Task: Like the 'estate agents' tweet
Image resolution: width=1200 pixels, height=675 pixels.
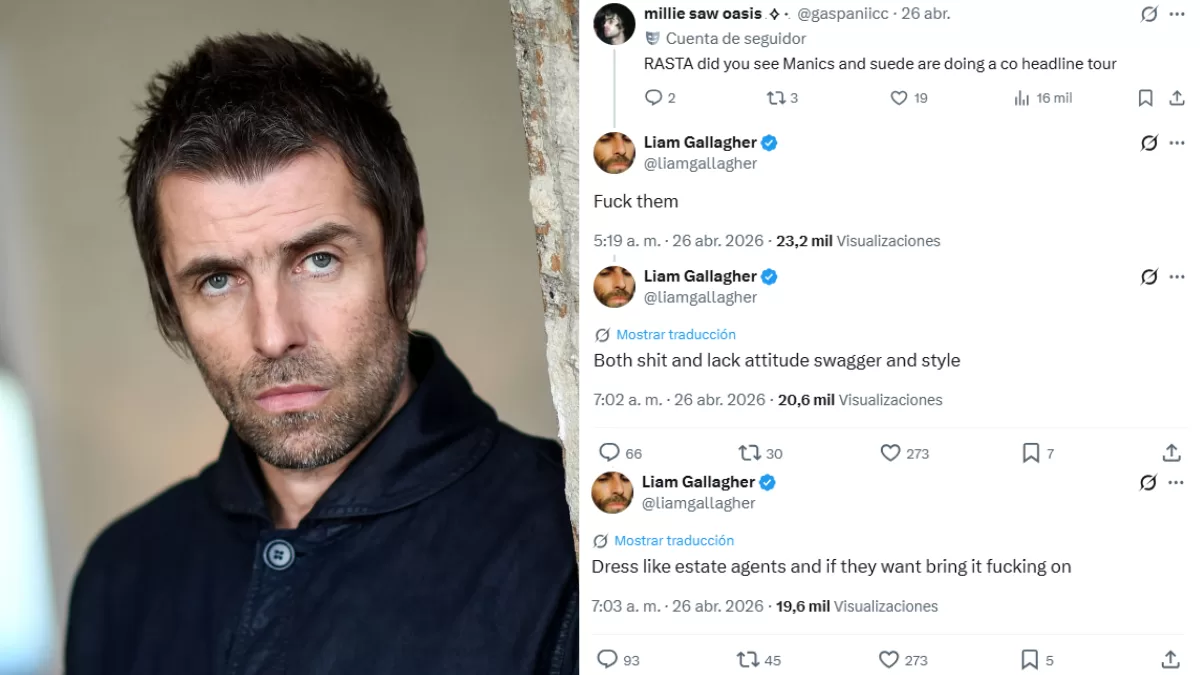Action: [889, 659]
